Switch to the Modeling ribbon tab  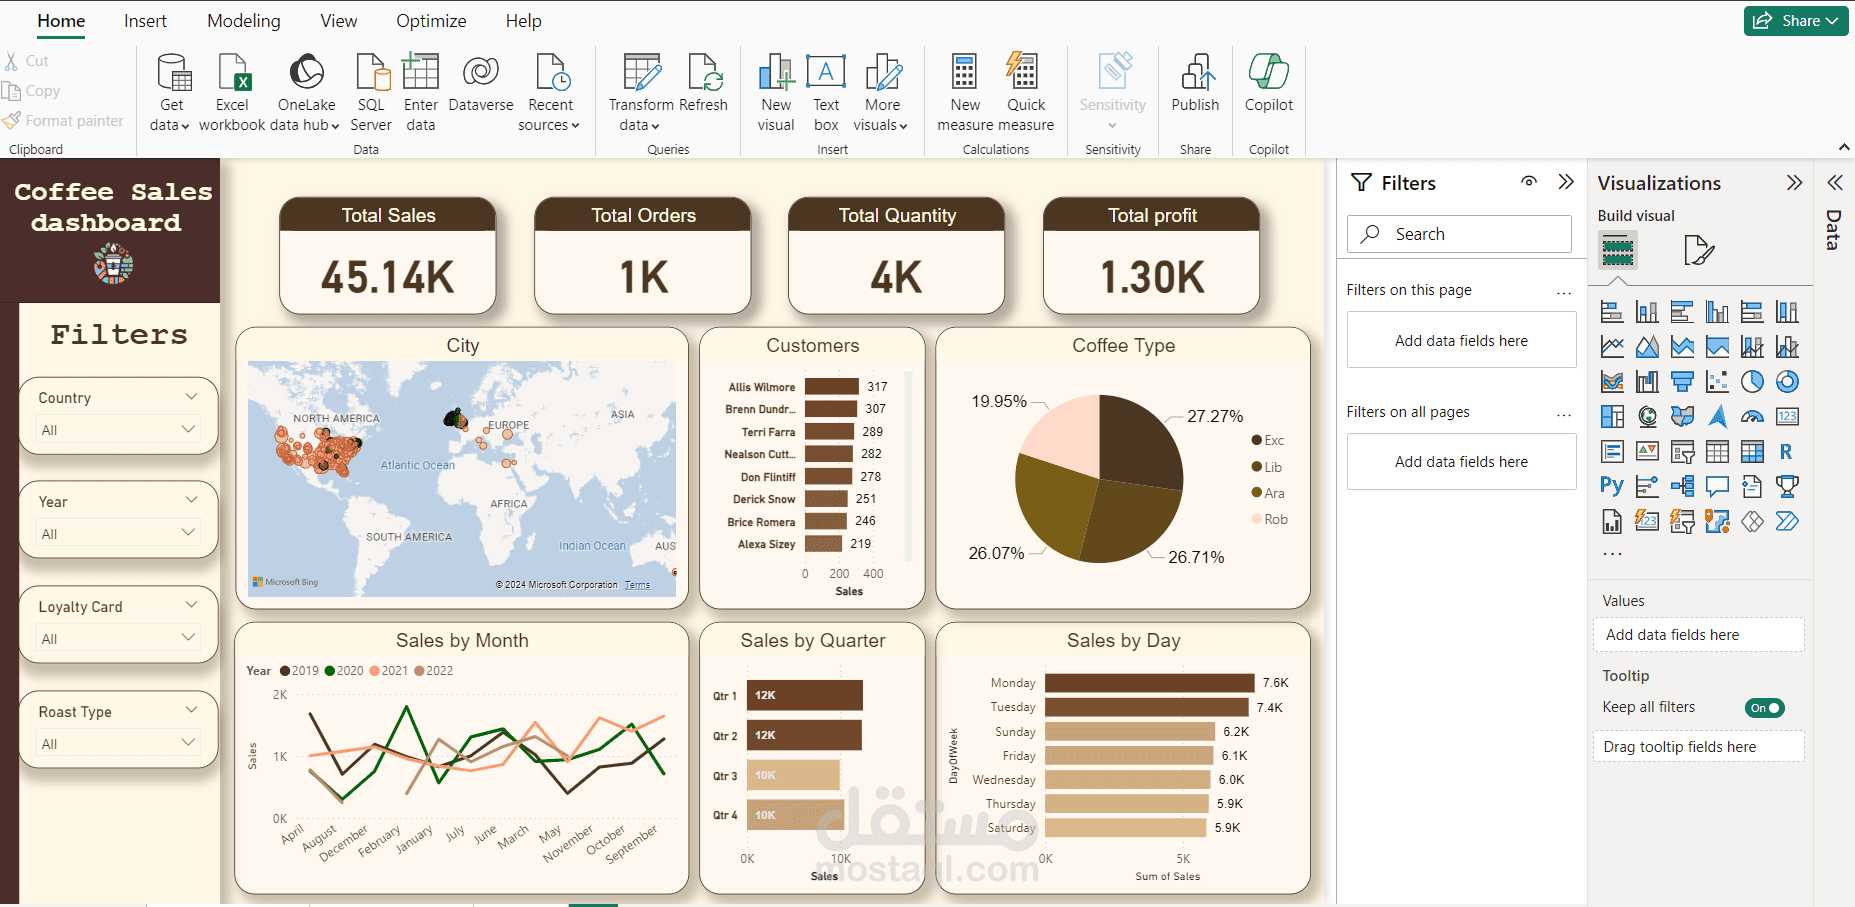(x=243, y=20)
